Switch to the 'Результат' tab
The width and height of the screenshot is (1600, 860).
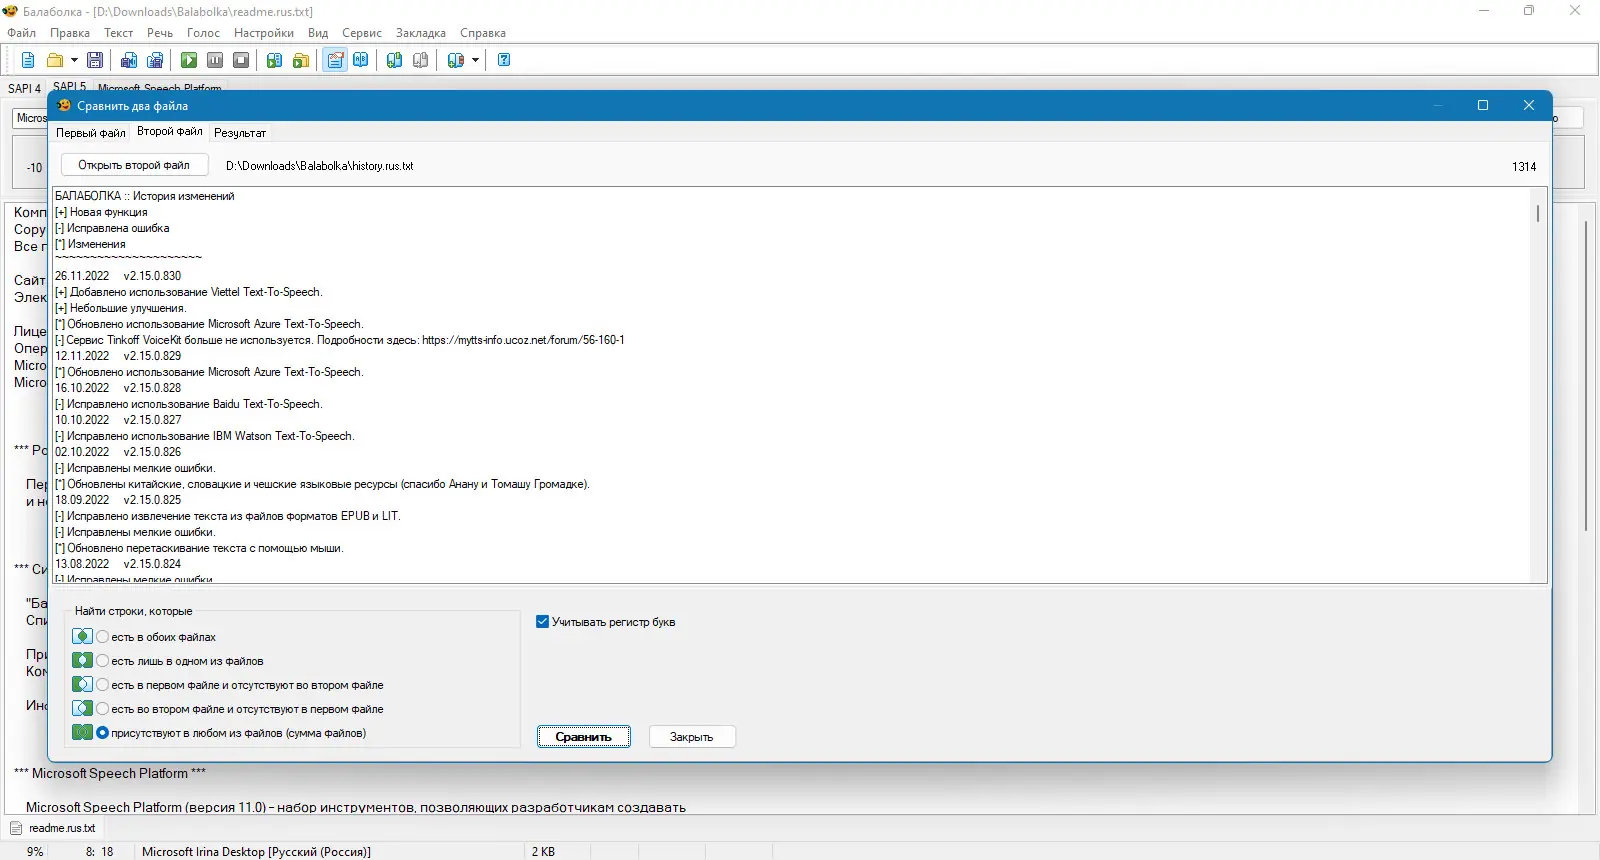pyautogui.click(x=240, y=133)
